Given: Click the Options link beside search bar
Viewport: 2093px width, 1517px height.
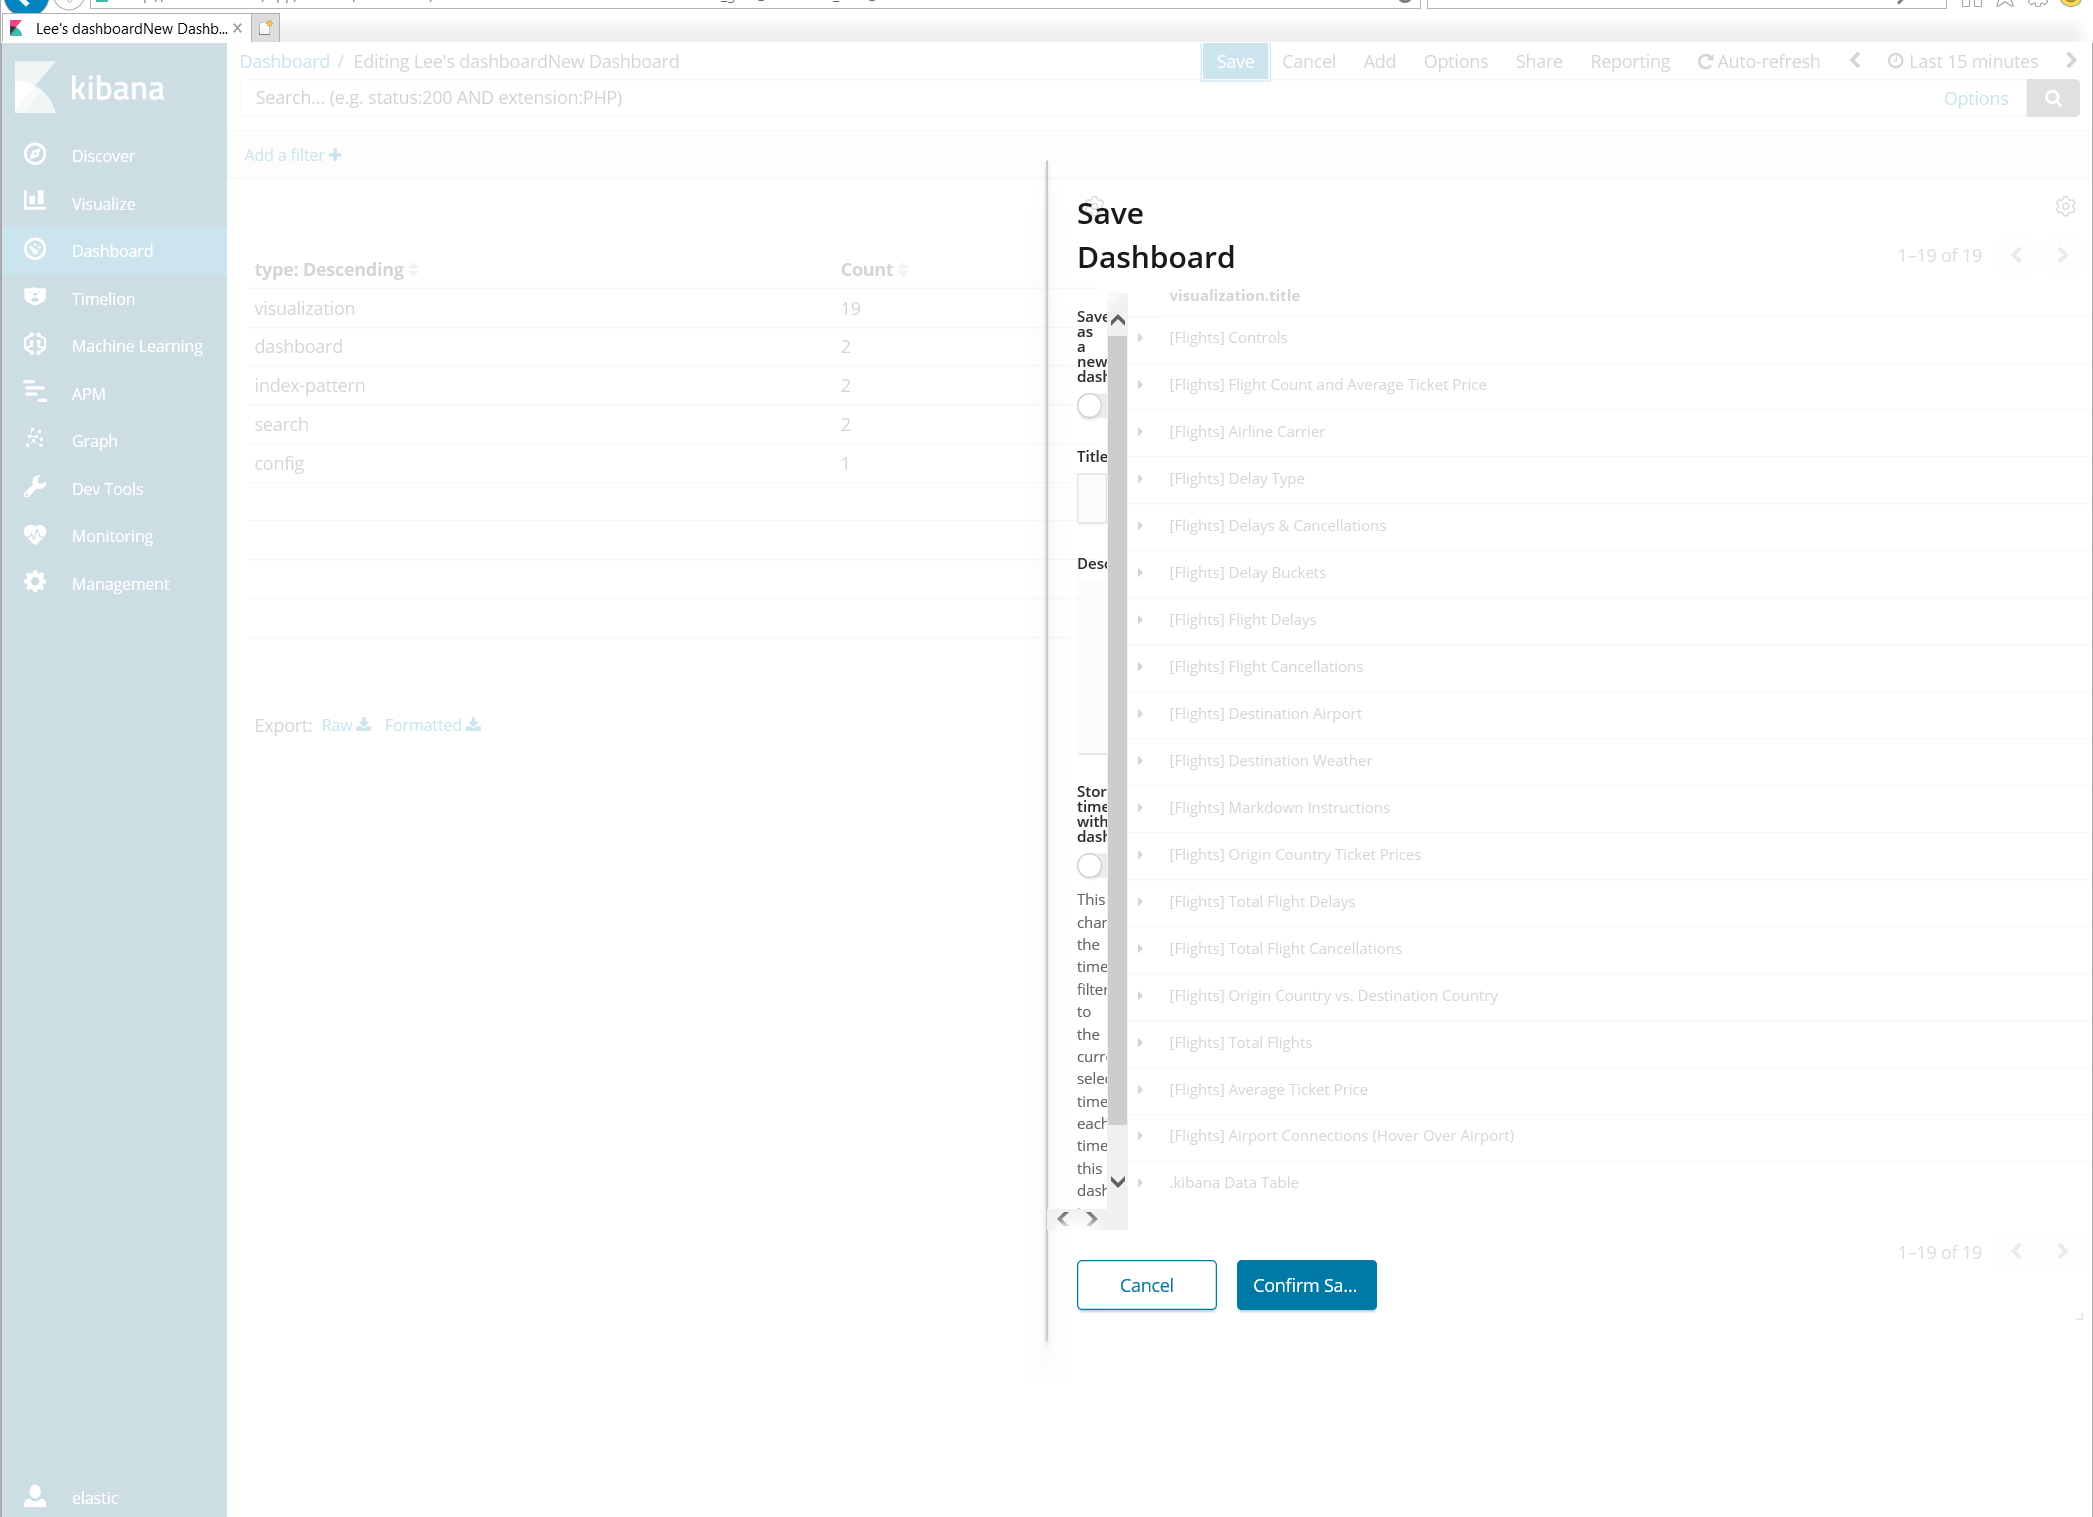Looking at the screenshot, I should [1975, 99].
